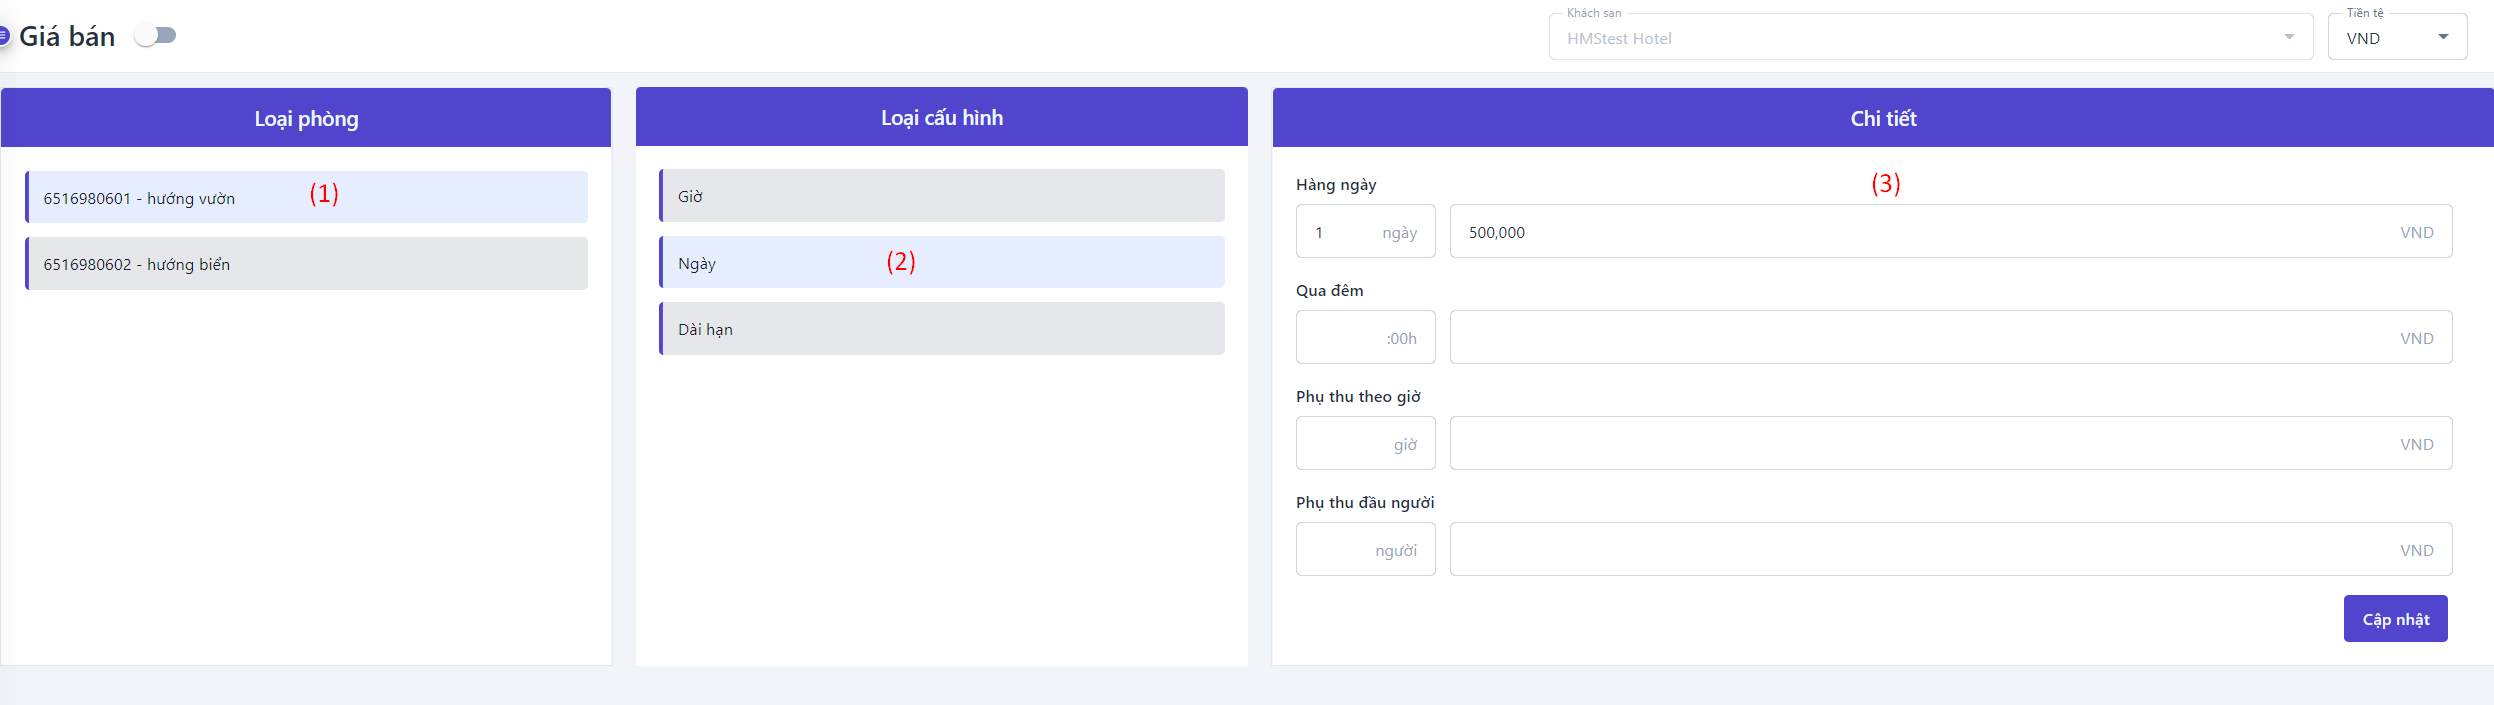This screenshot has width=2494, height=705.
Task: Click the Loại phòng panel header
Action: click(x=306, y=118)
